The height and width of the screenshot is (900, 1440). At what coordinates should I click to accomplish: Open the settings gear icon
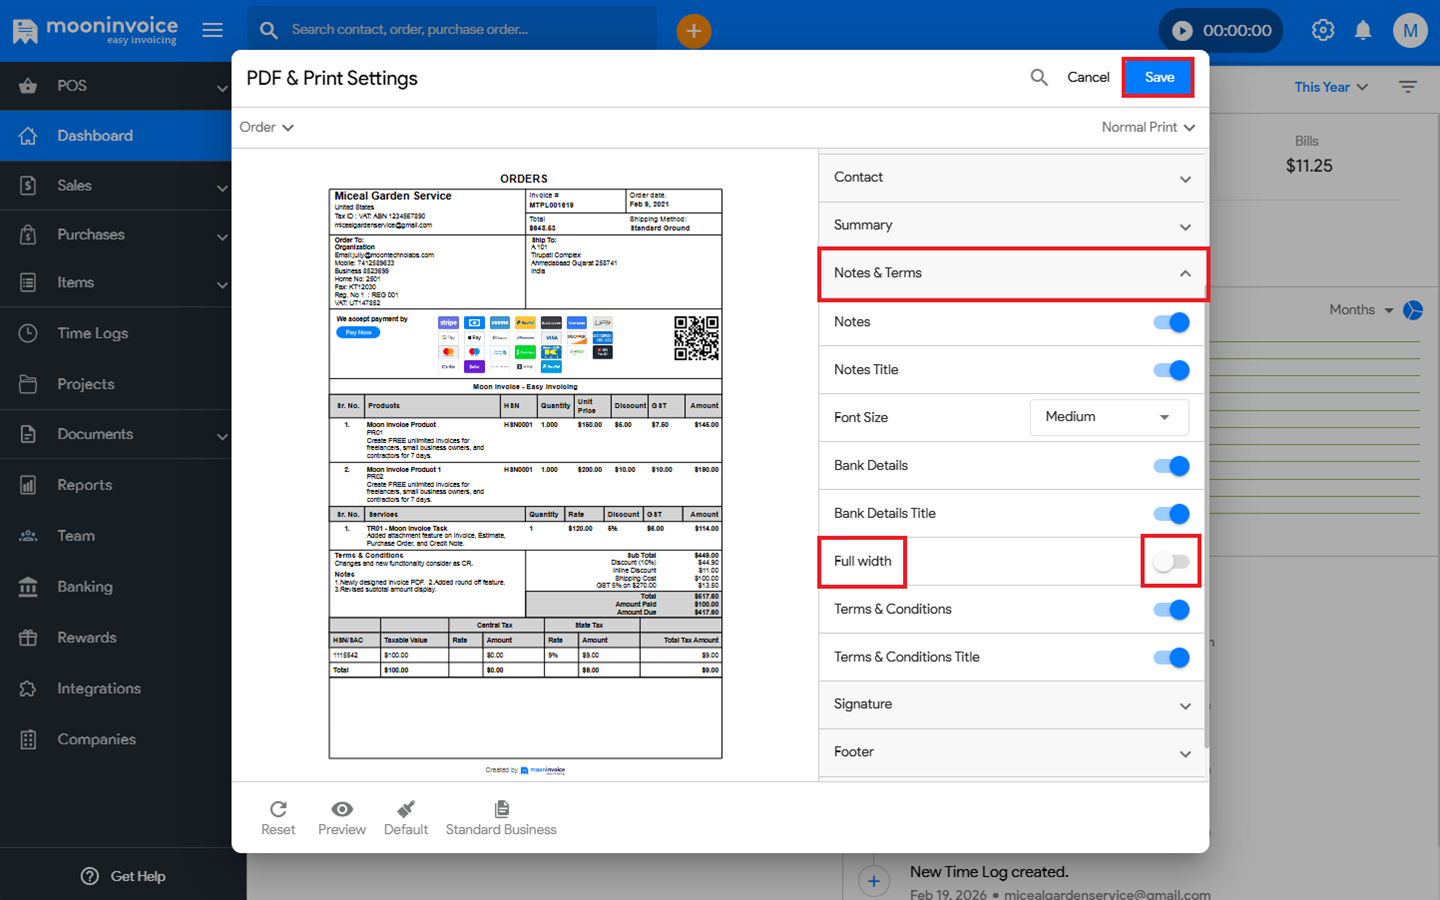1322,30
